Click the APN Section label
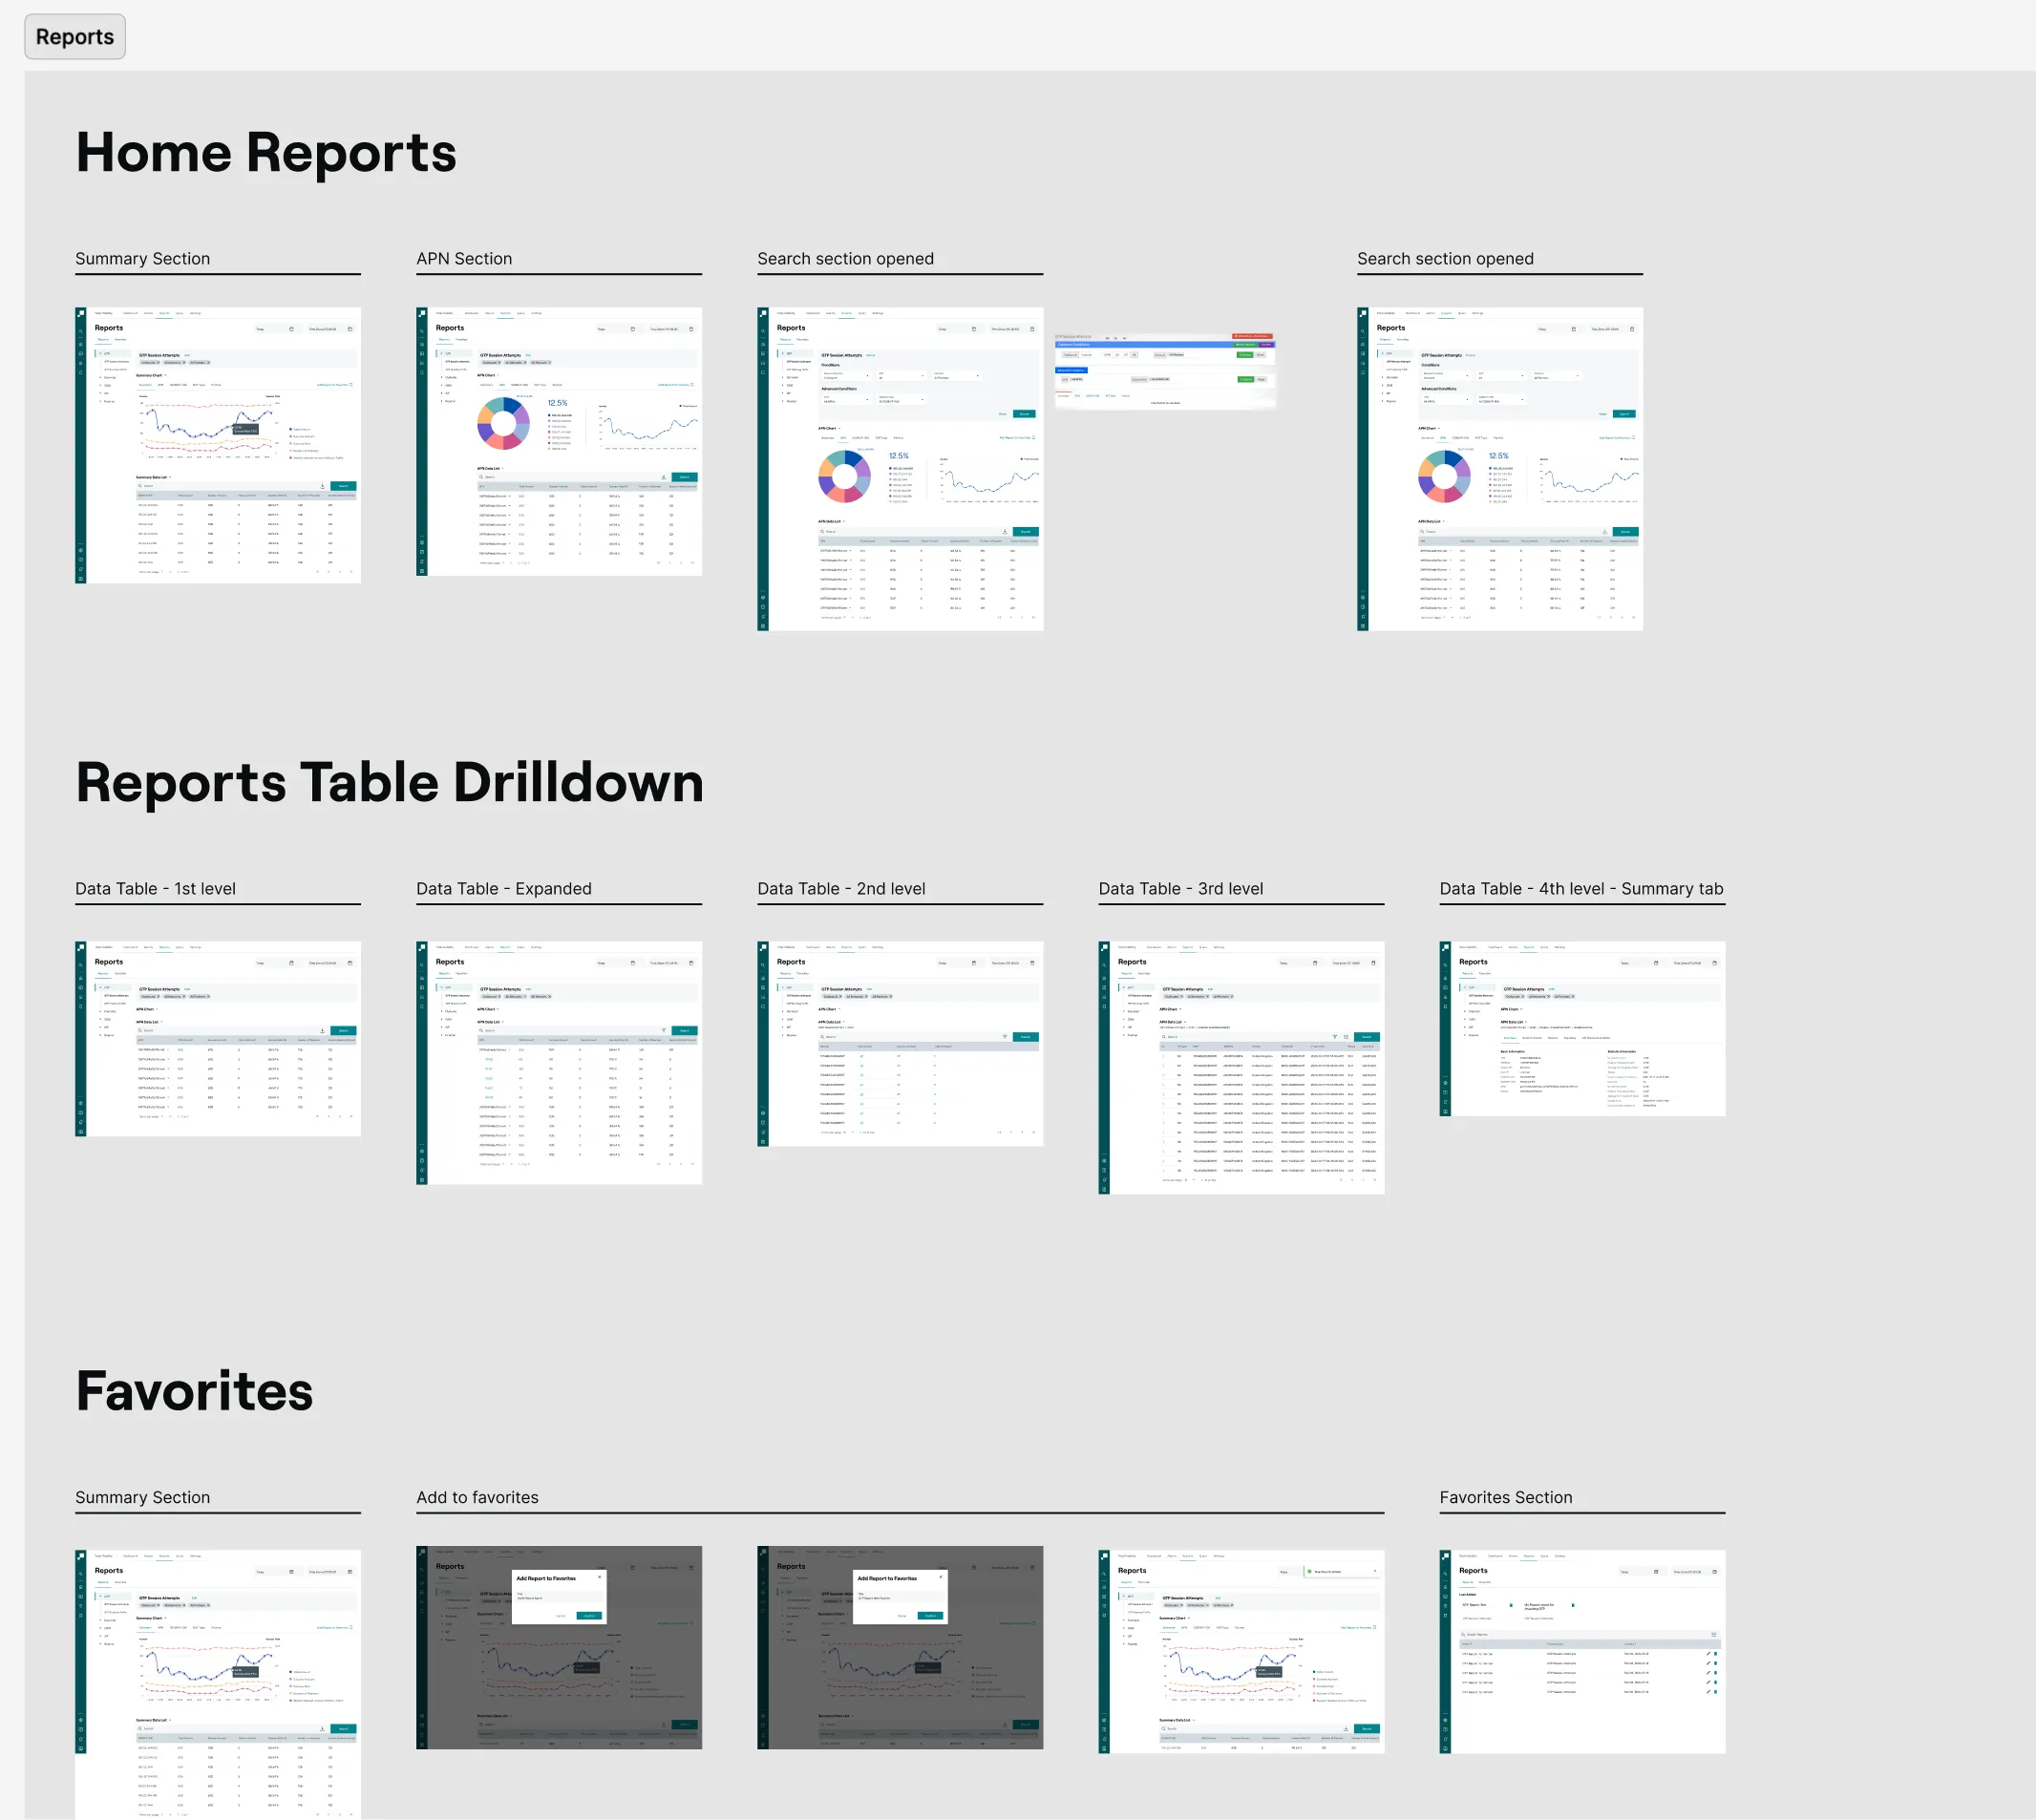Screen dimensions: 2036x1820 (x=464, y=259)
